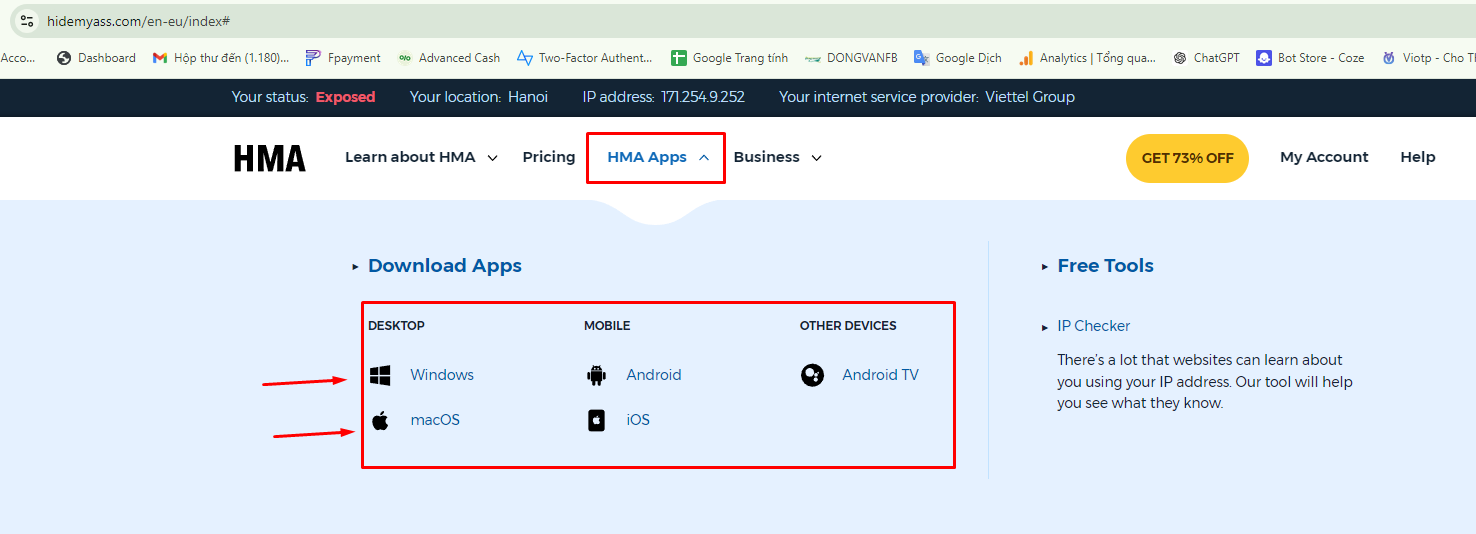Click the DESKTOP column heading
The height and width of the screenshot is (534, 1476).
point(396,326)
